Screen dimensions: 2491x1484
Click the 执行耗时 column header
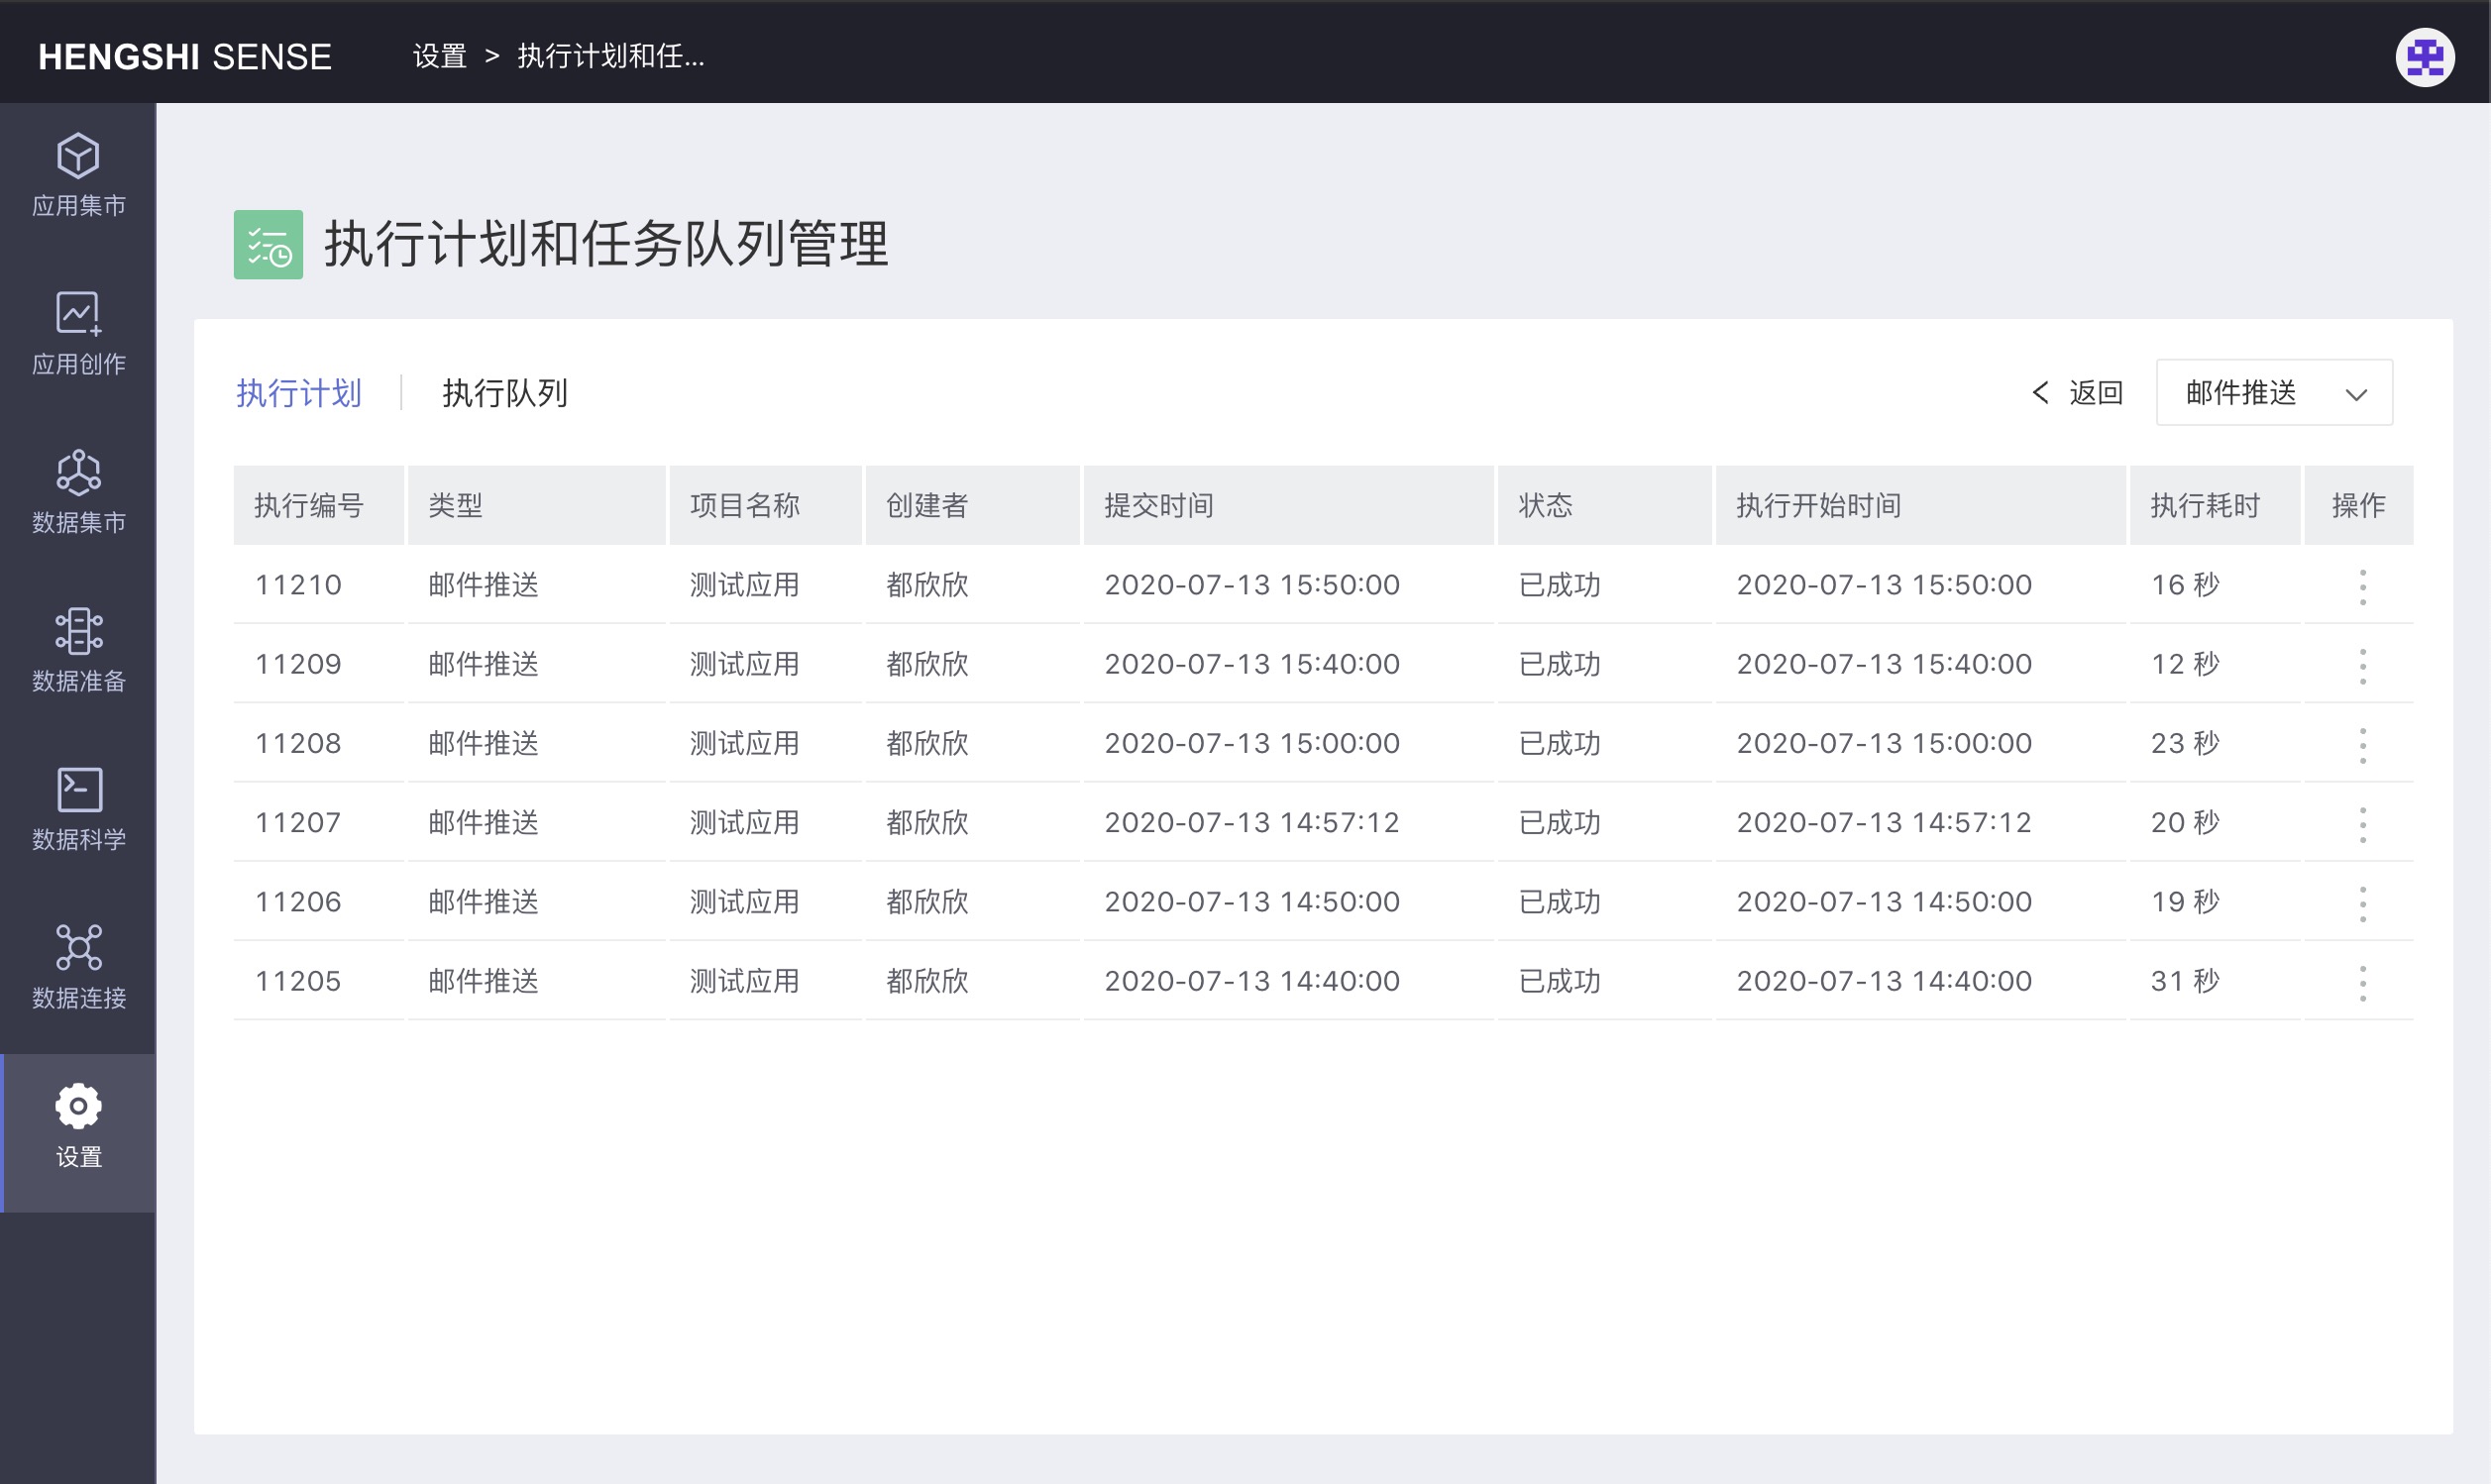click(x=2215, y=506)
